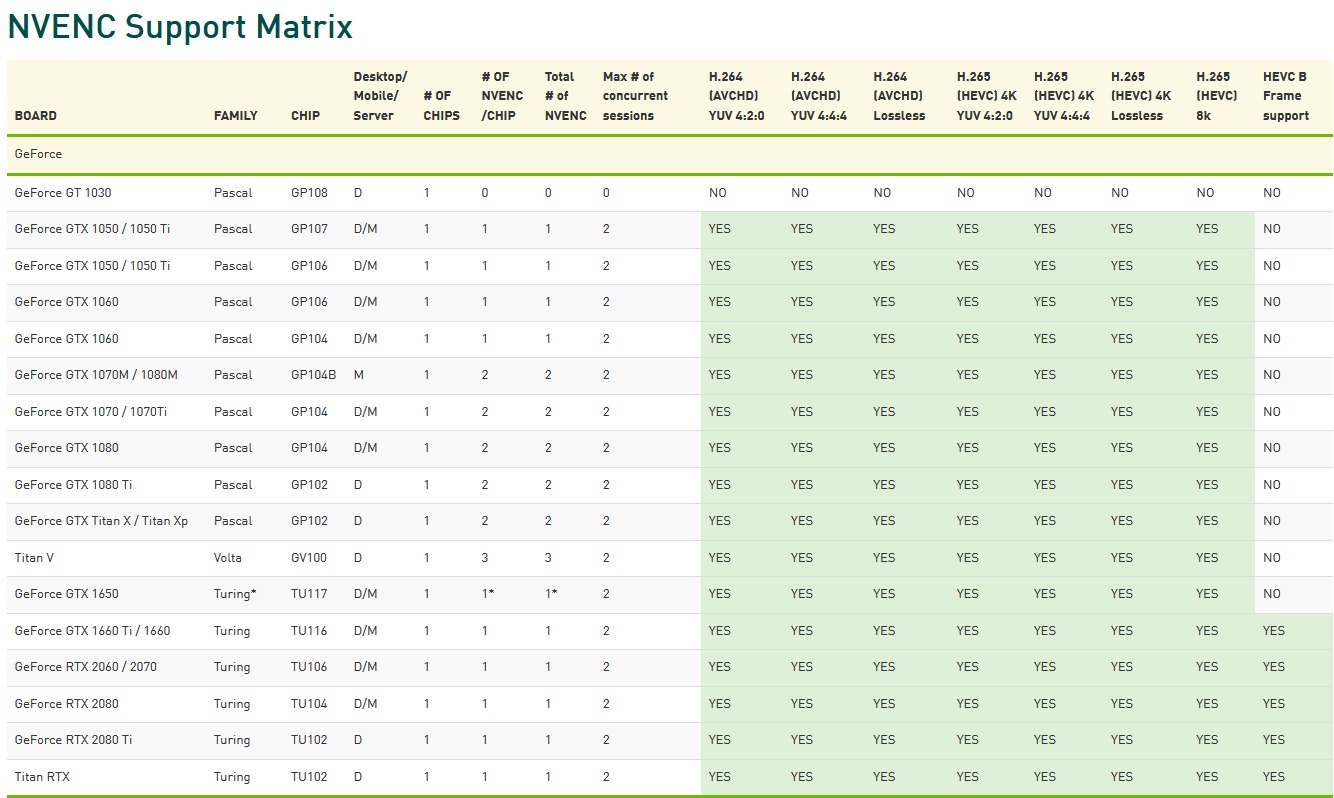Click the H.265 (HEVC) 4K YUV 4:2:0 header
This screenshot has height=798, width=1334.
[986, 96]
